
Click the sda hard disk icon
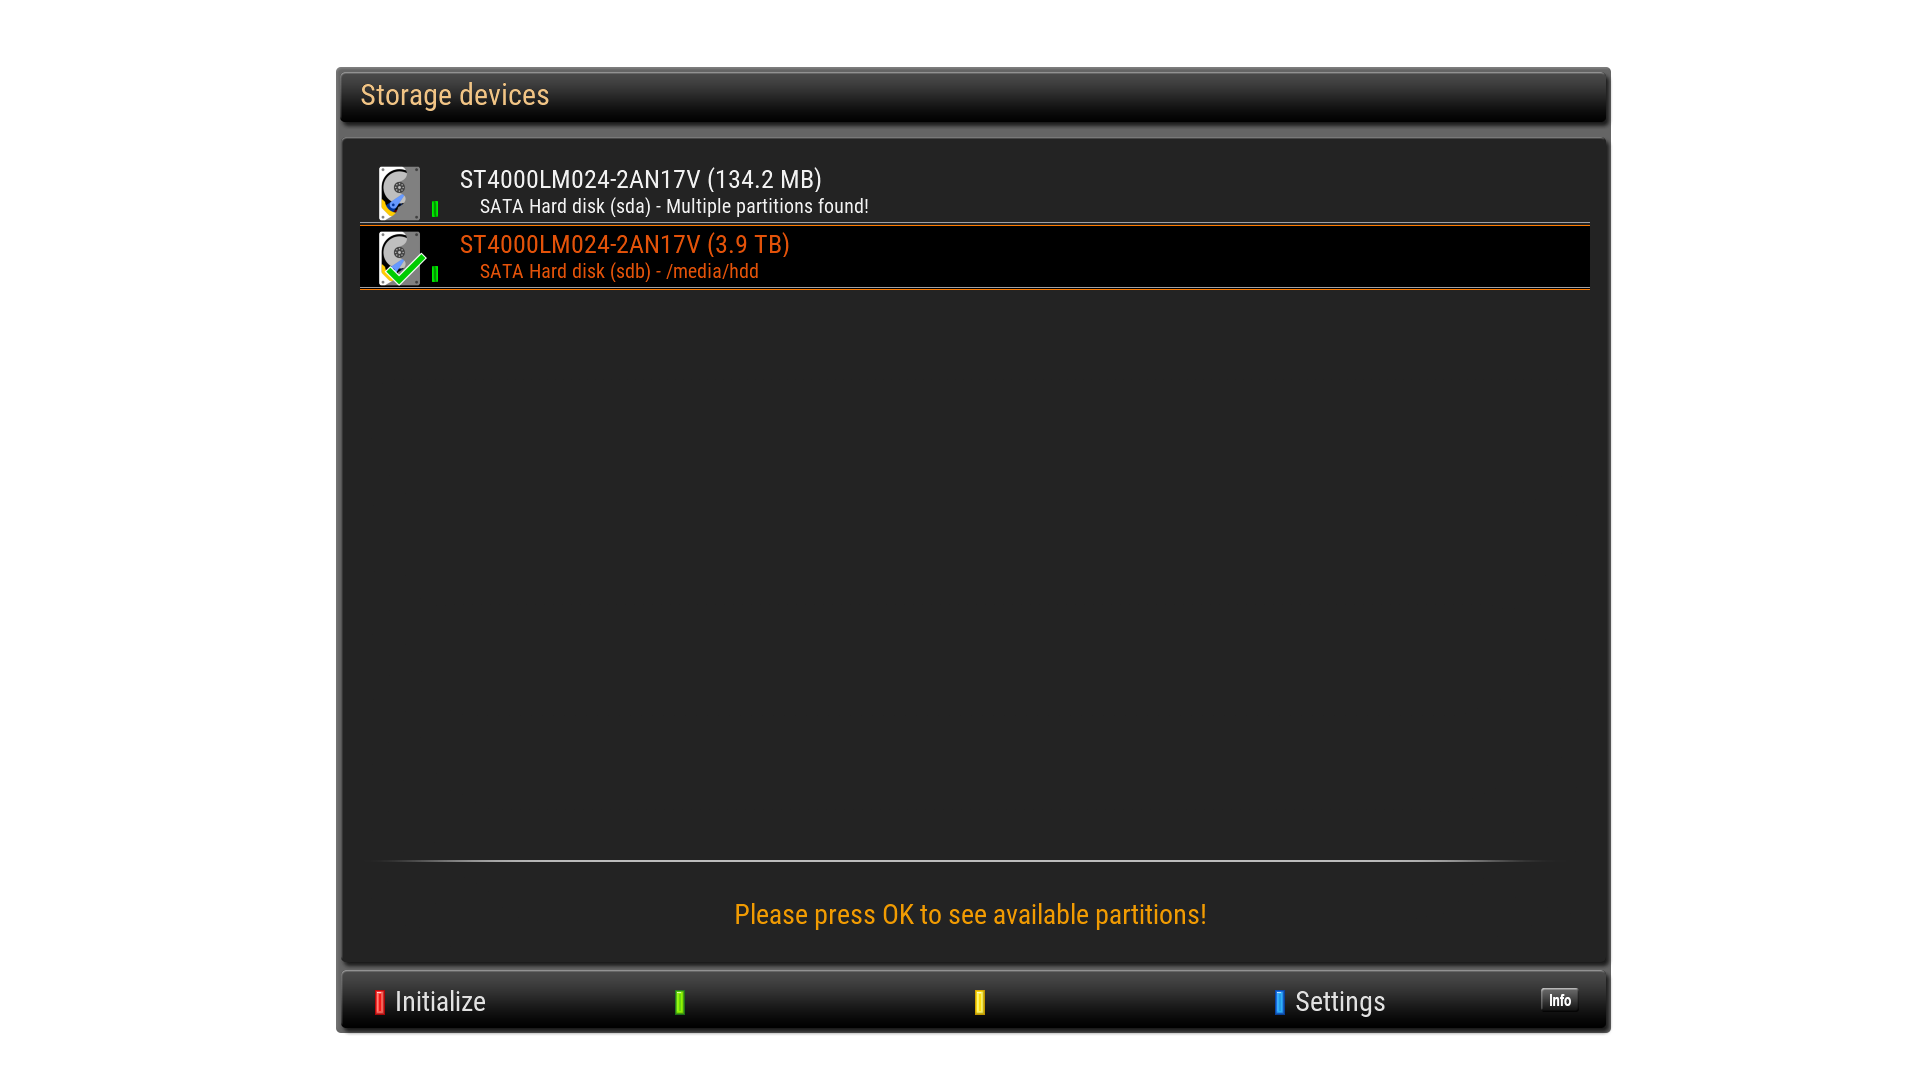(399, 193)
